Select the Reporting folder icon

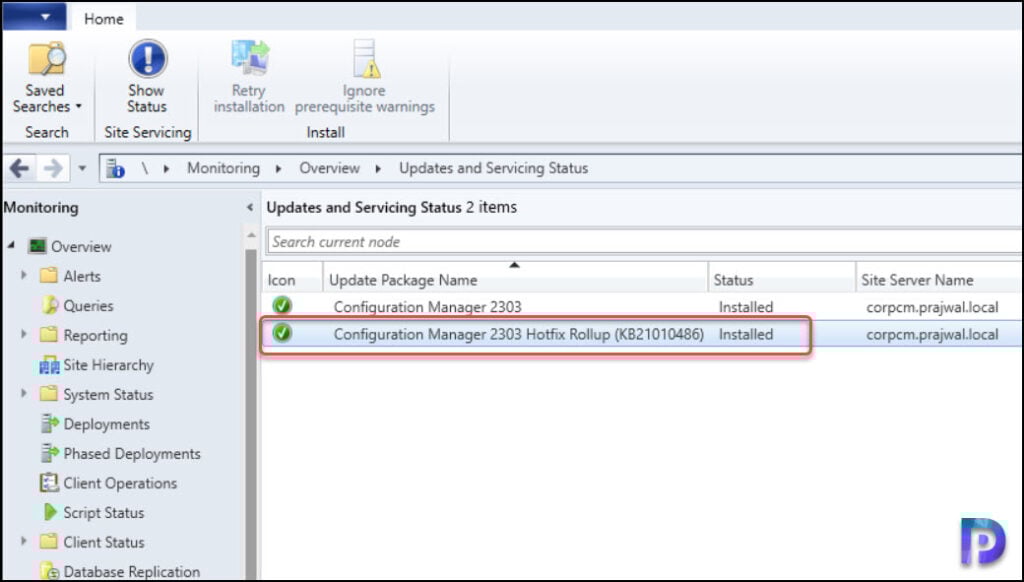pos(48,334)
